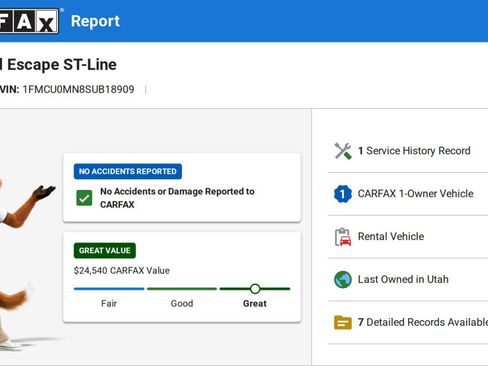Open 1 Service History Record
This screenshot has height=366, width=488.
coord(414,151)
